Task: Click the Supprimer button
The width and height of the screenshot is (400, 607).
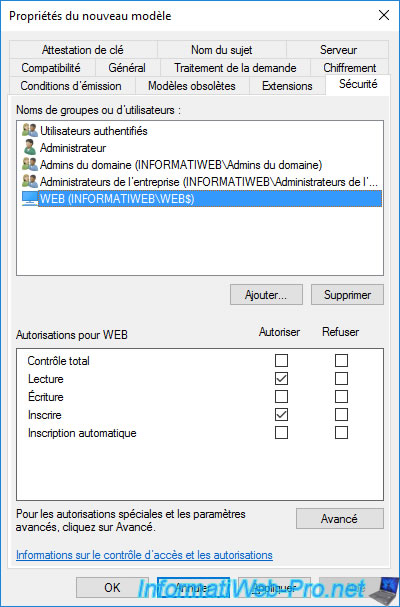Action: 347,295
